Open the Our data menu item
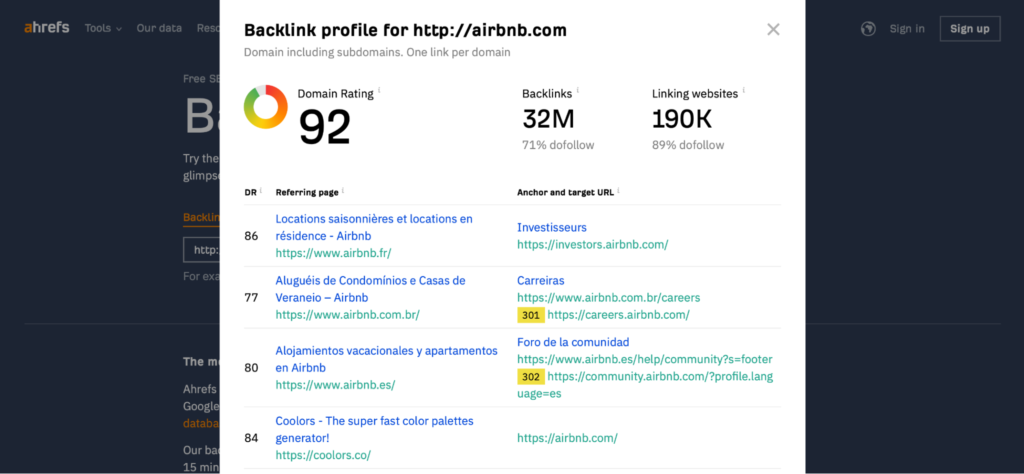This screenshot has width=1024, height=474. click(x=159, y=28)
